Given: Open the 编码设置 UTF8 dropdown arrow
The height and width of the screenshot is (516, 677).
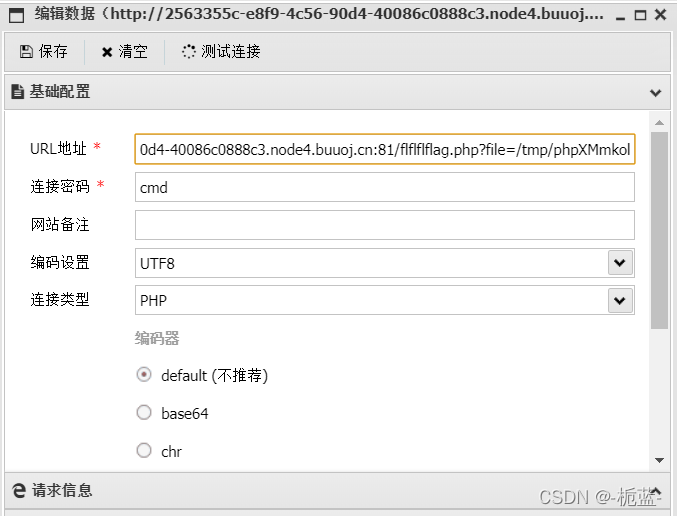Looking at the screenshot, I should (620, 263).
